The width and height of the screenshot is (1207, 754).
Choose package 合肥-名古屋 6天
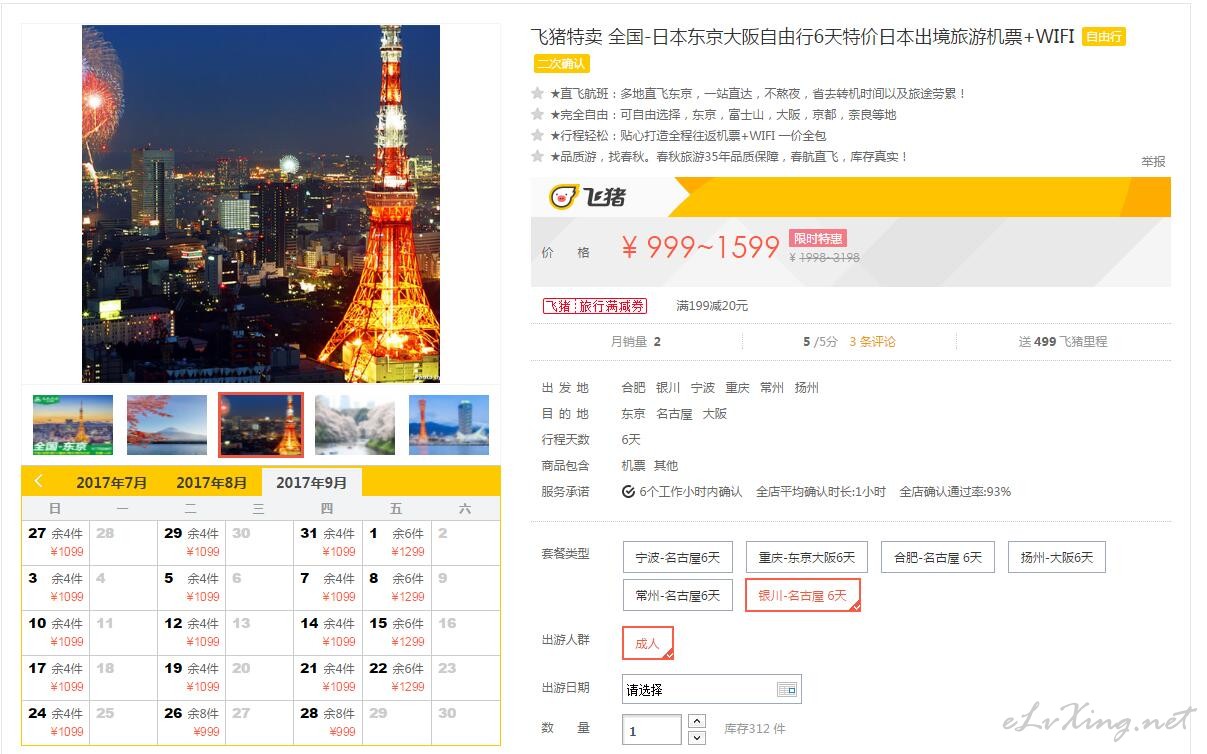[938, 557]
